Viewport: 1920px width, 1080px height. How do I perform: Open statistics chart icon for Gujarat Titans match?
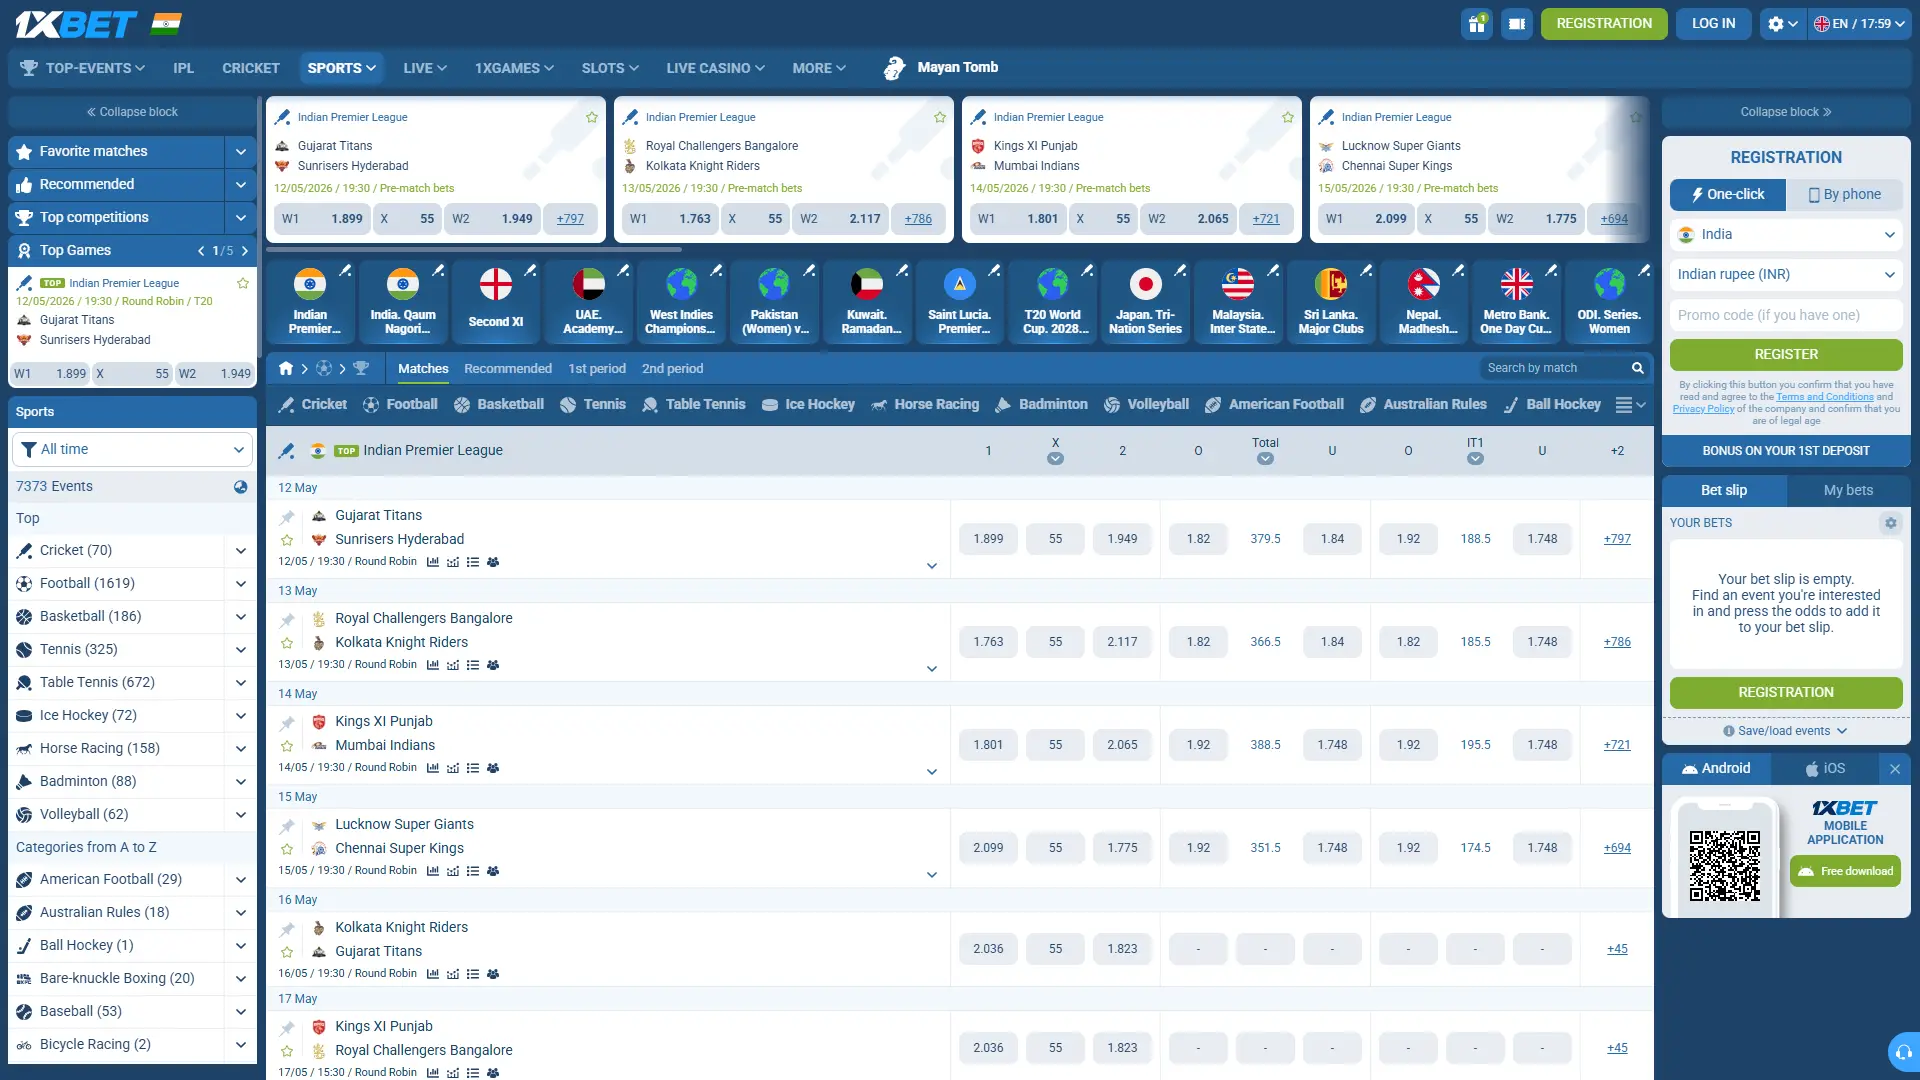(x=433, y=562)
